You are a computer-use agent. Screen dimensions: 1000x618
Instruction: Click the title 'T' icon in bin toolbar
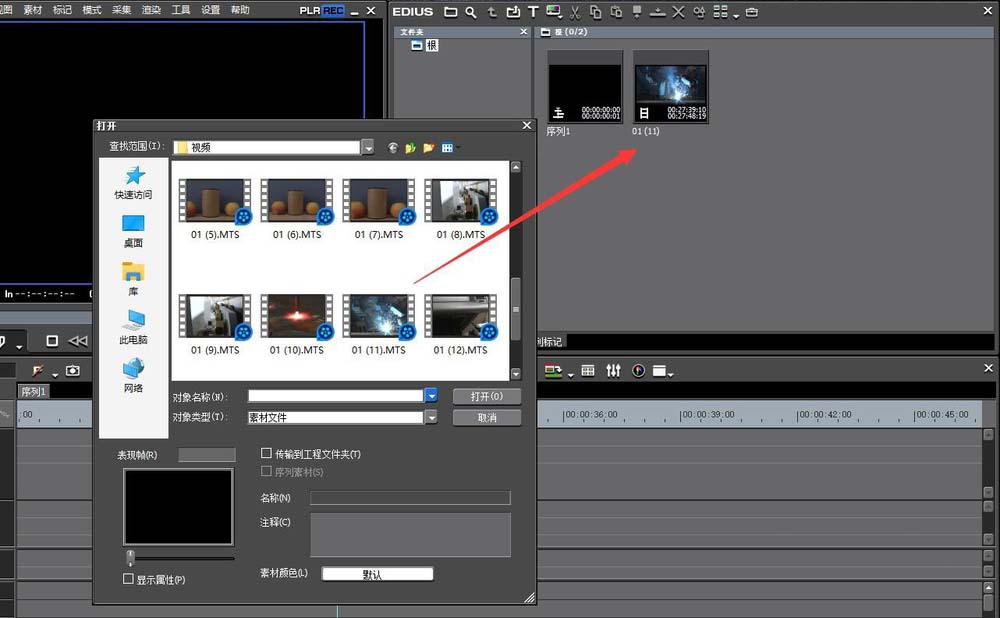pos(533,12)
